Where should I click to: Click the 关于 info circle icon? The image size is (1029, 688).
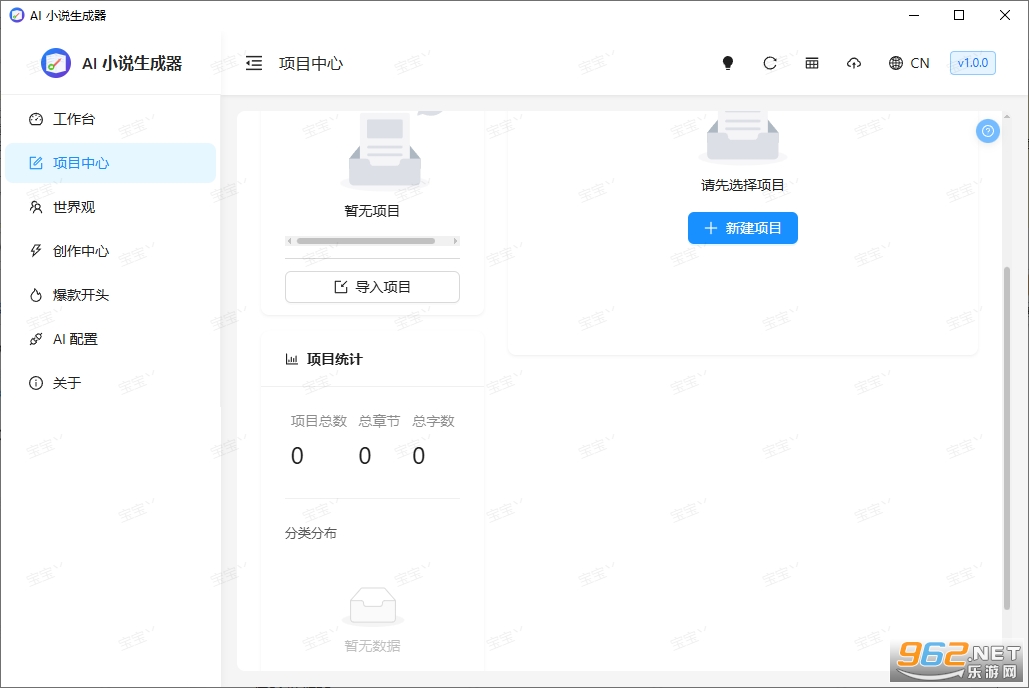click(36, 383)
